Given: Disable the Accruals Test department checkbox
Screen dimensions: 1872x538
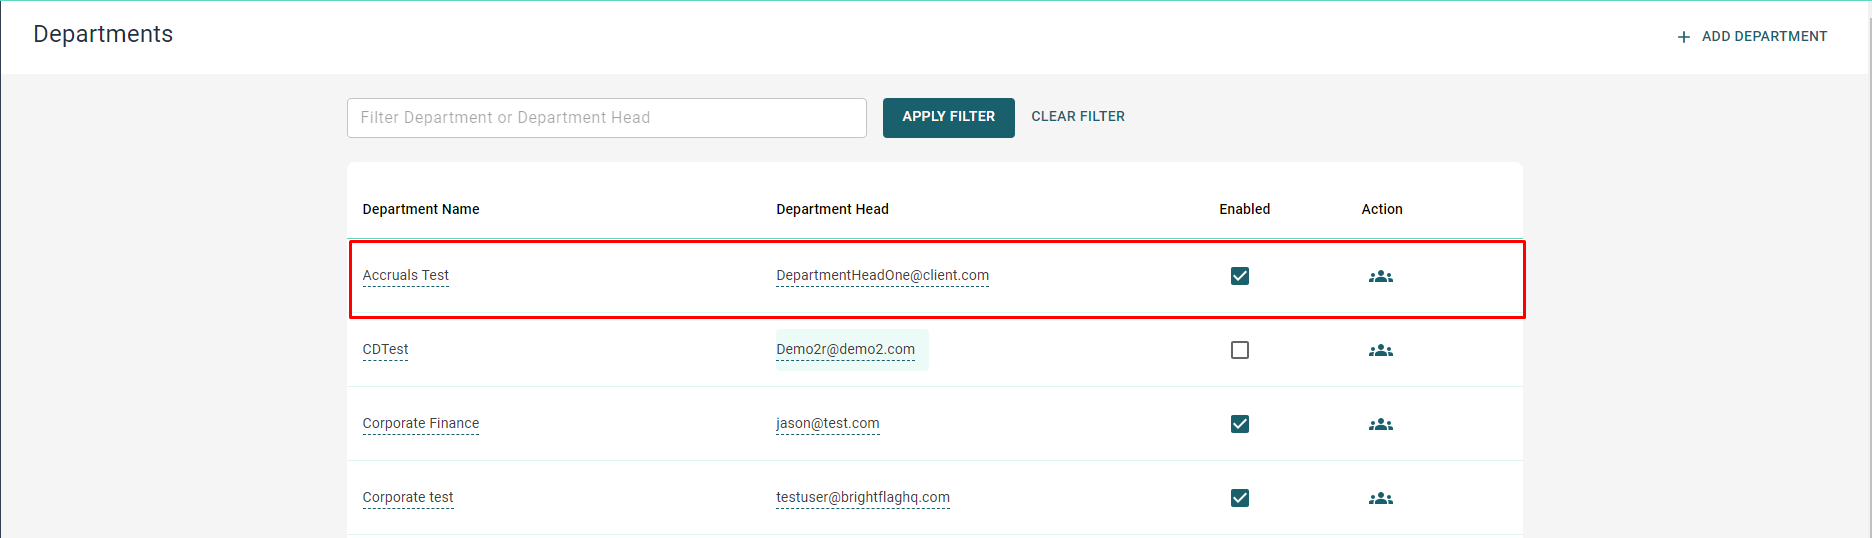Looking at the screenshot, I should point(1240,276).
